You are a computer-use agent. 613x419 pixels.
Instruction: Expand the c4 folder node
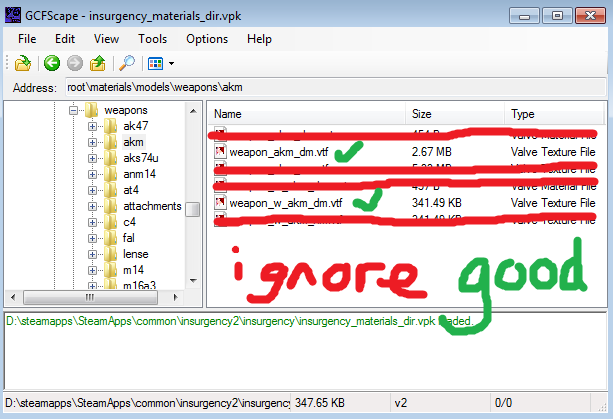coord(92,222)
